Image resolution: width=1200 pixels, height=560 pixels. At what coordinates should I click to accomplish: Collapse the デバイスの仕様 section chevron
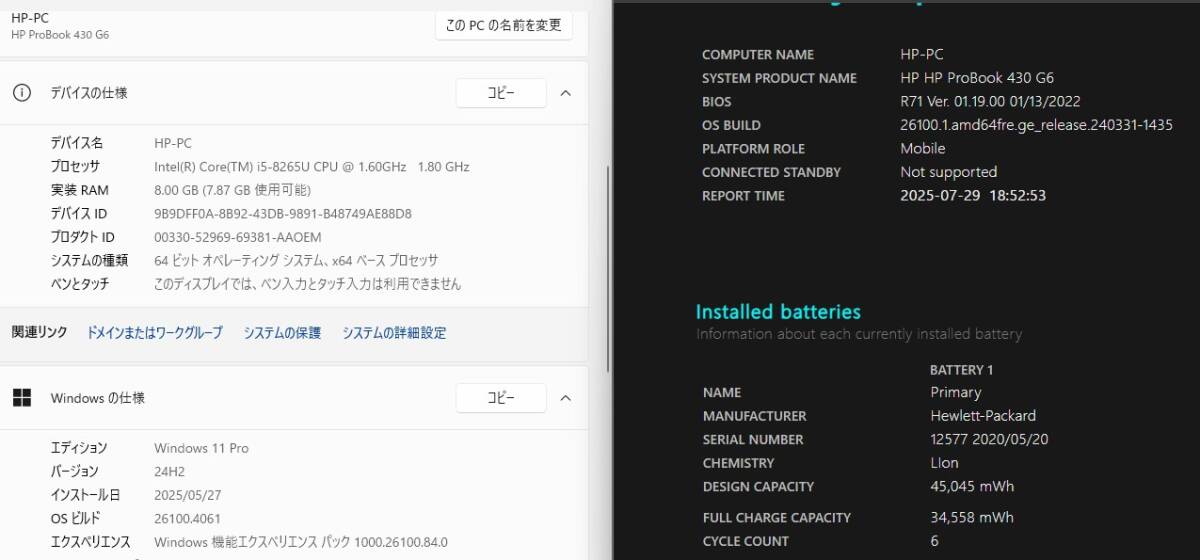(565, 93)
